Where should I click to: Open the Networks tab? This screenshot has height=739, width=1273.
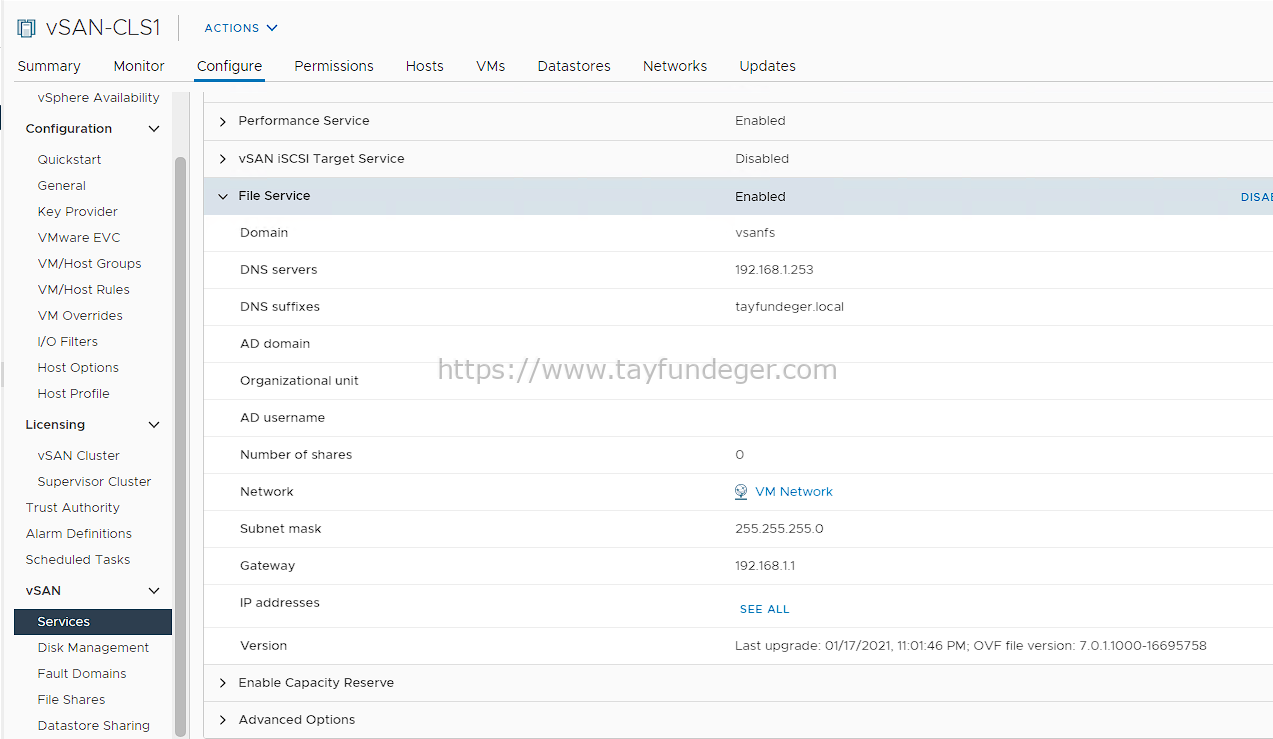[x=675, y=66]
